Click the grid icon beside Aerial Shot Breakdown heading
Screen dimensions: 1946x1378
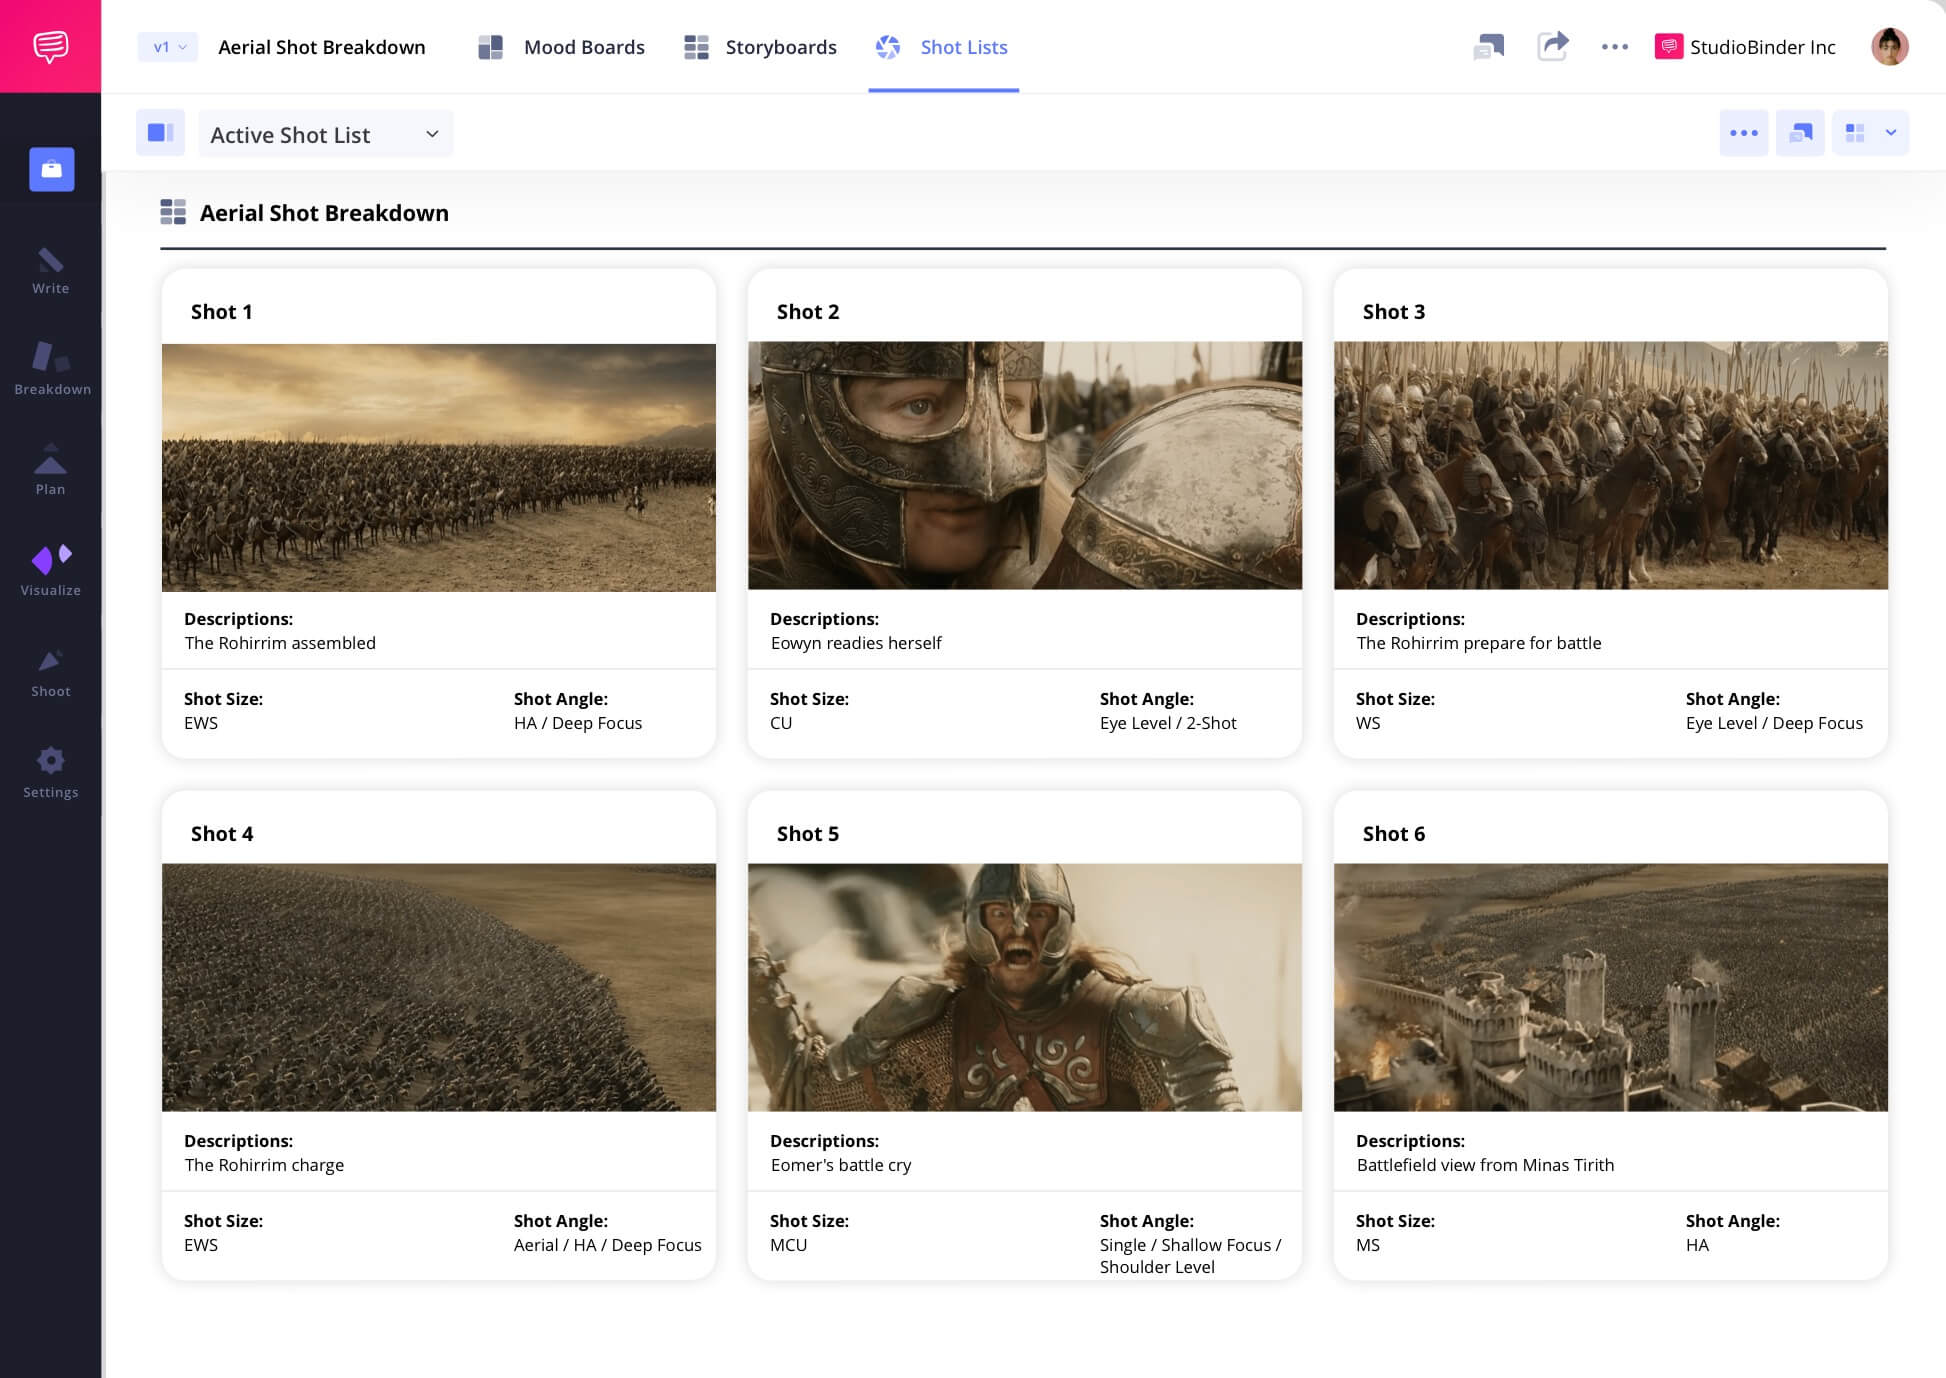tap(173, 212)
